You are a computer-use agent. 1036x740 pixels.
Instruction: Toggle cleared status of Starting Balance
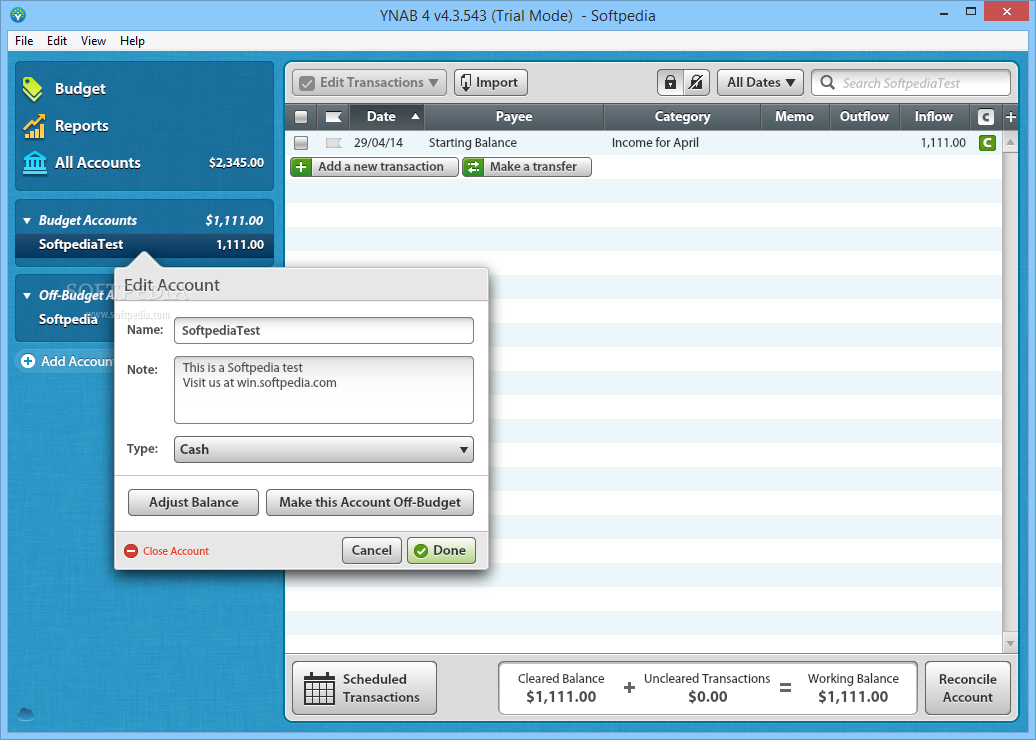[987, 143]
